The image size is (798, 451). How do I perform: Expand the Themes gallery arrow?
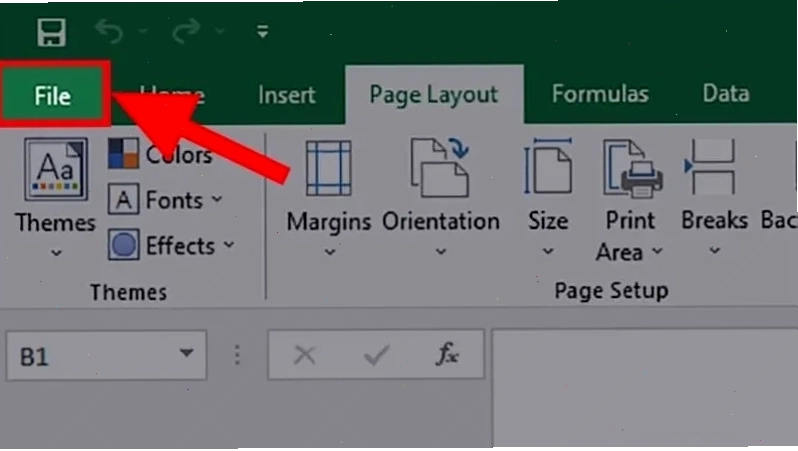coord(56,252)
